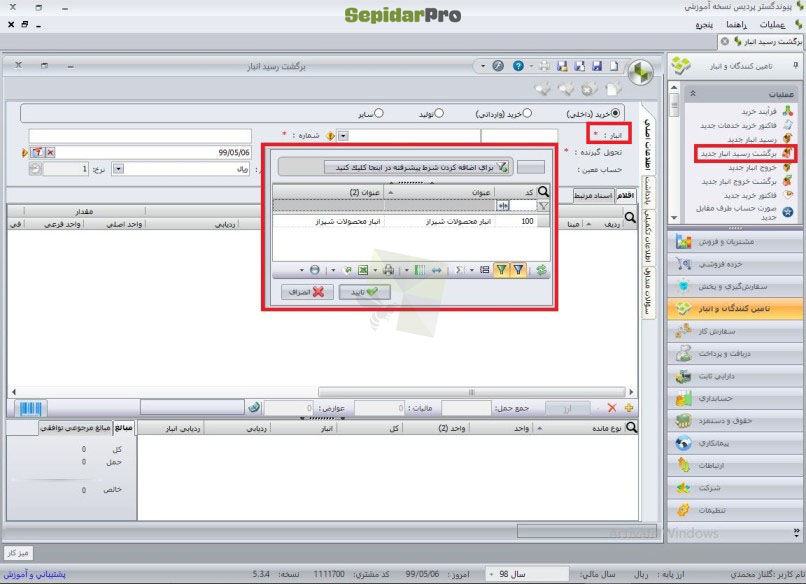Switch to the اسناد مرتبط tab
The width and height of the screenshot is (806, 584).
point(593,196)
